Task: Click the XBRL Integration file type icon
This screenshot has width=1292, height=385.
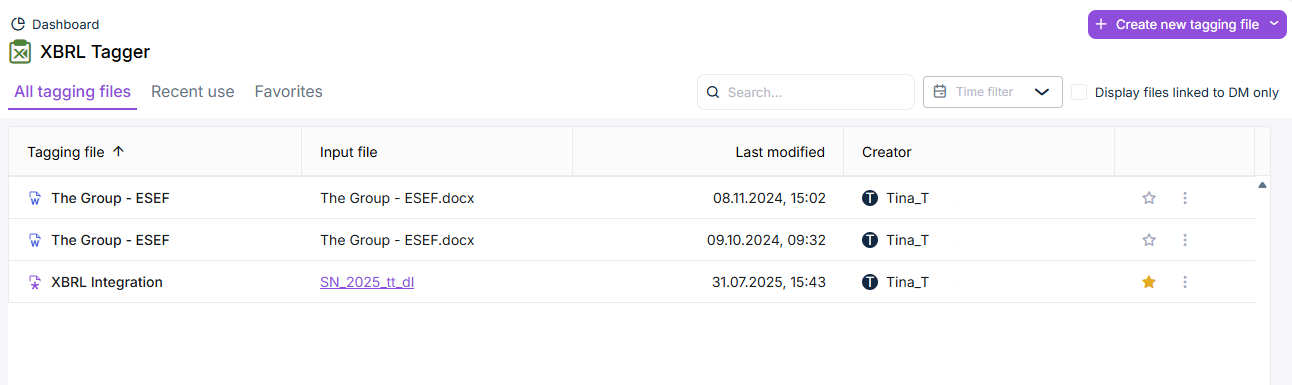Action: (35, 282)
